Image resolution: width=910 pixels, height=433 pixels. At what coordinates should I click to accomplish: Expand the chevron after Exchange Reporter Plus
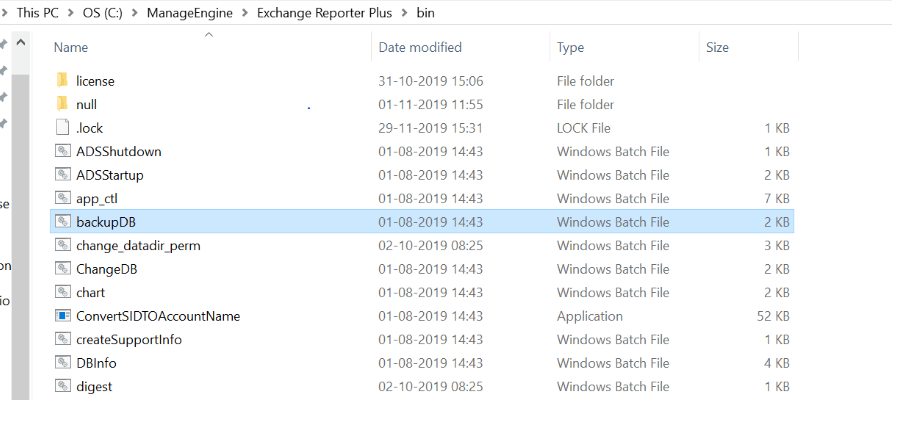[x=405, y=13]
